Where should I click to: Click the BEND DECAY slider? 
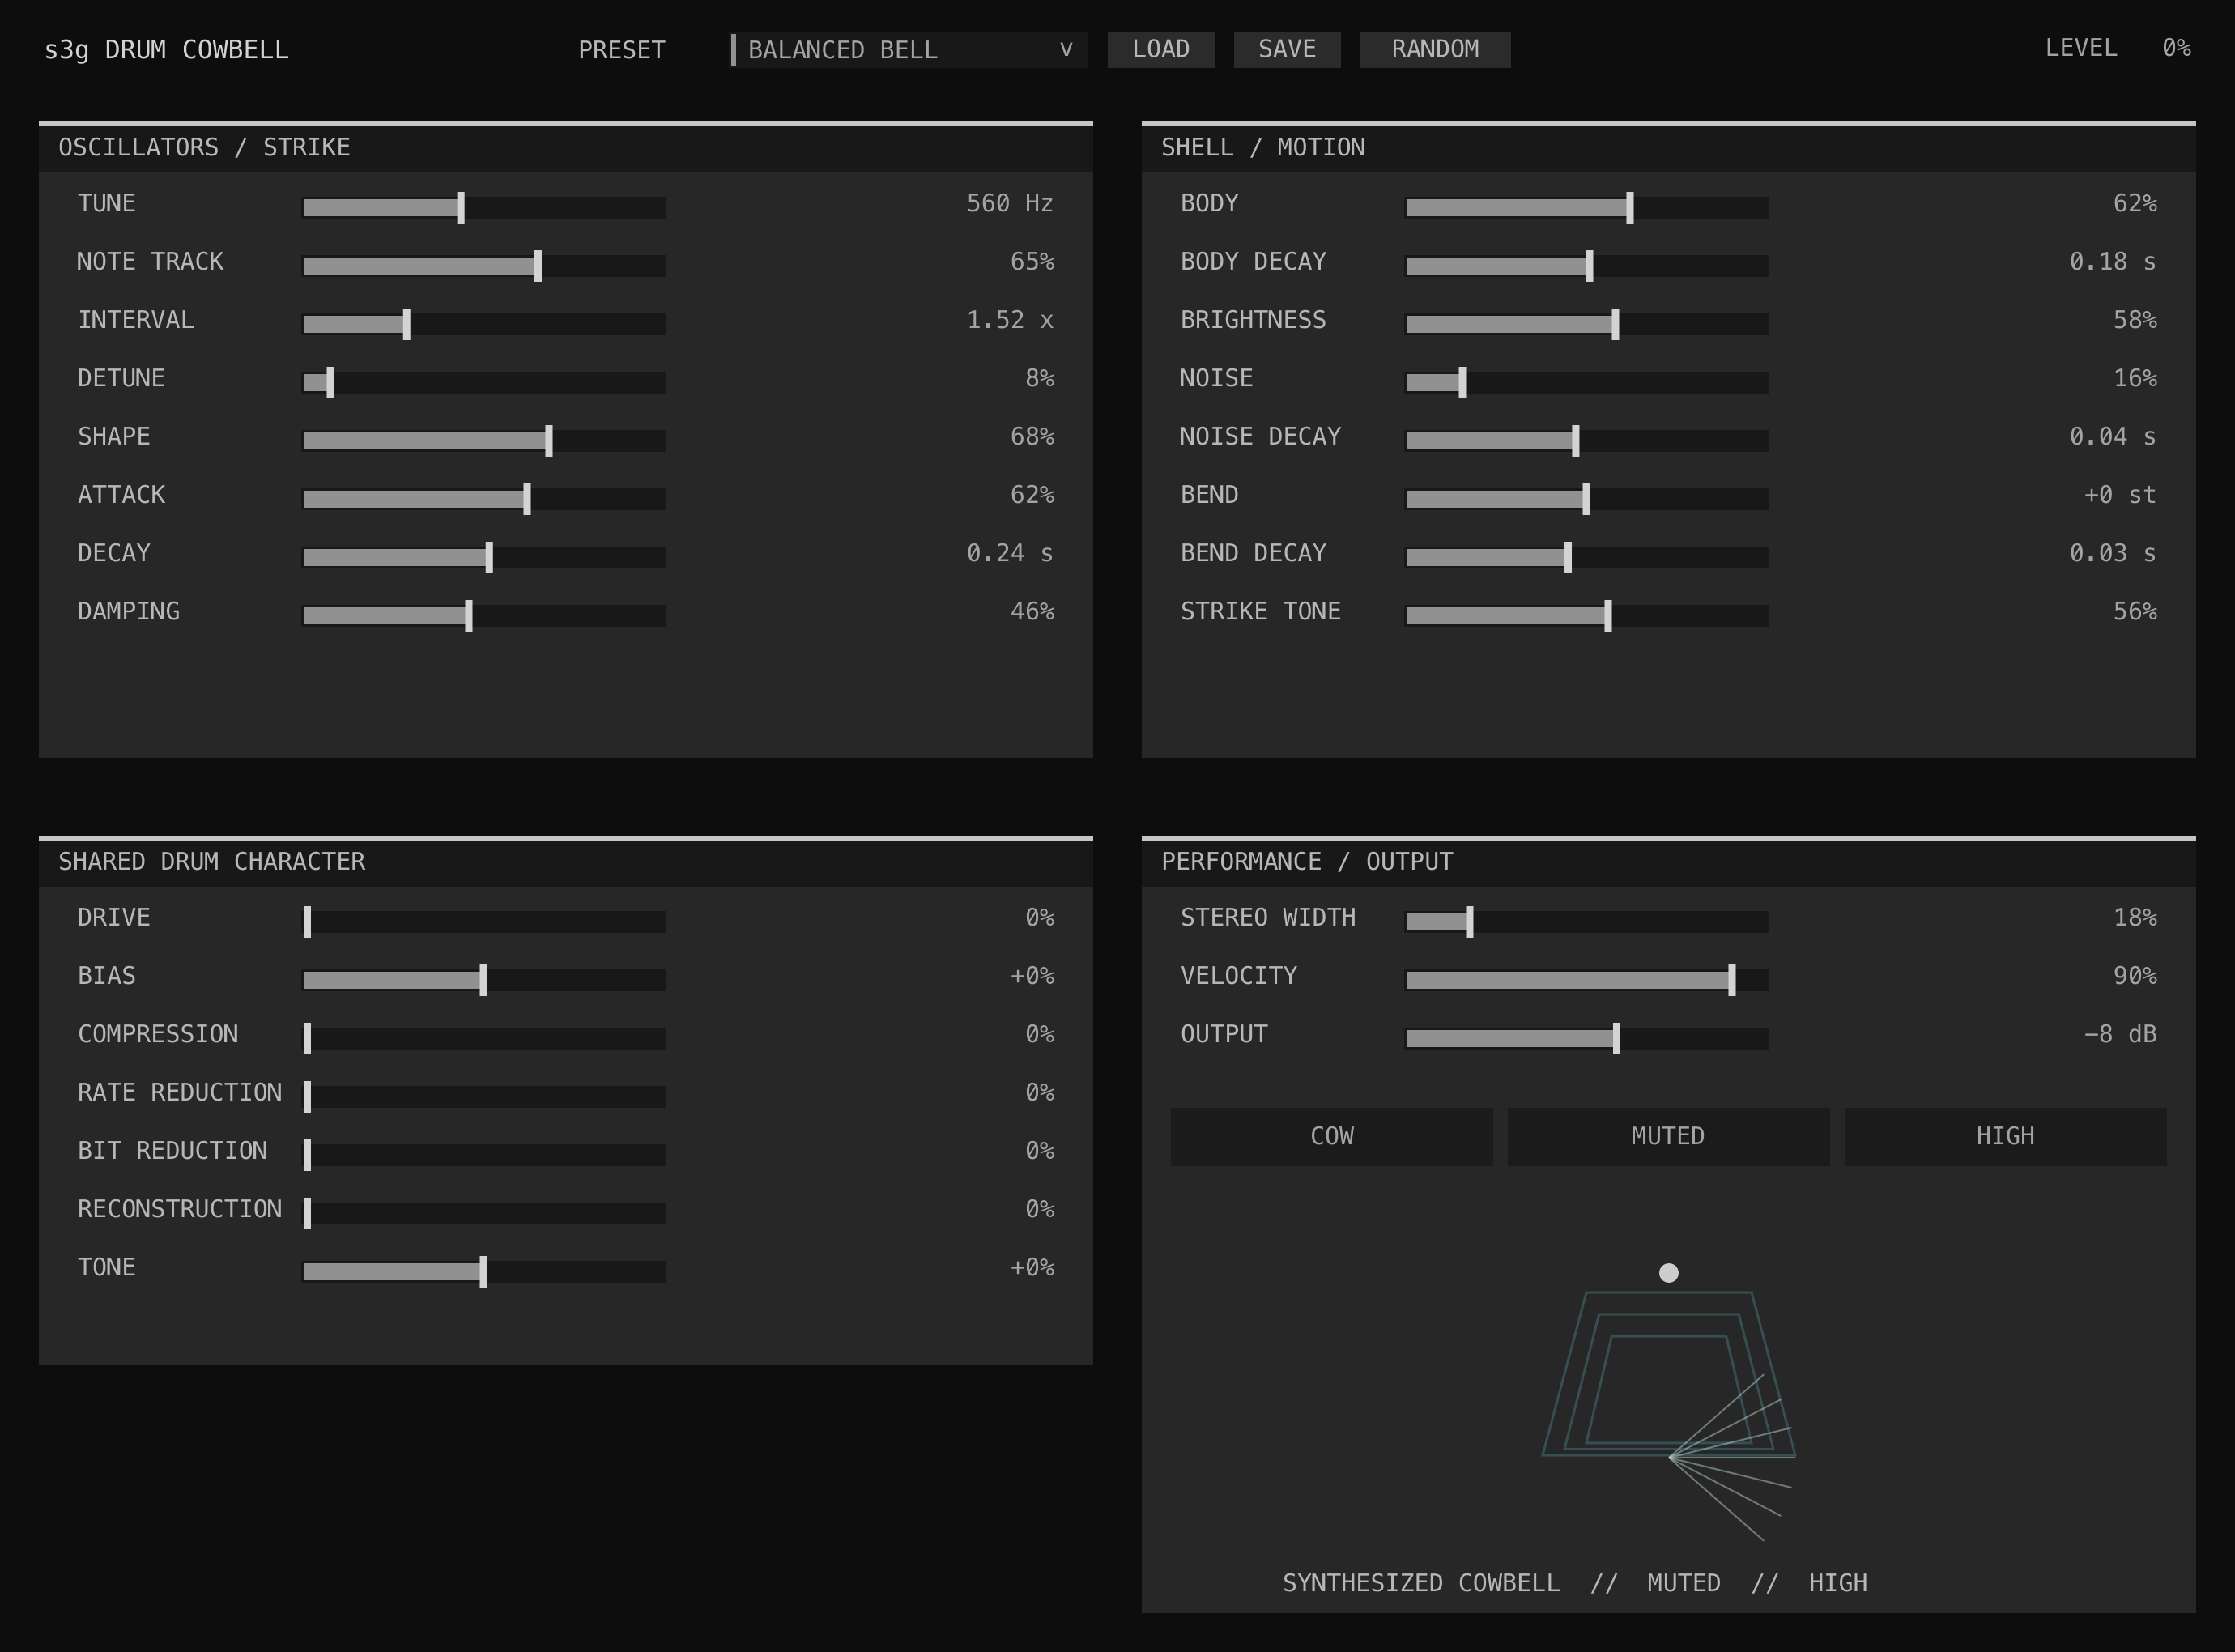tap(1586, 557)
